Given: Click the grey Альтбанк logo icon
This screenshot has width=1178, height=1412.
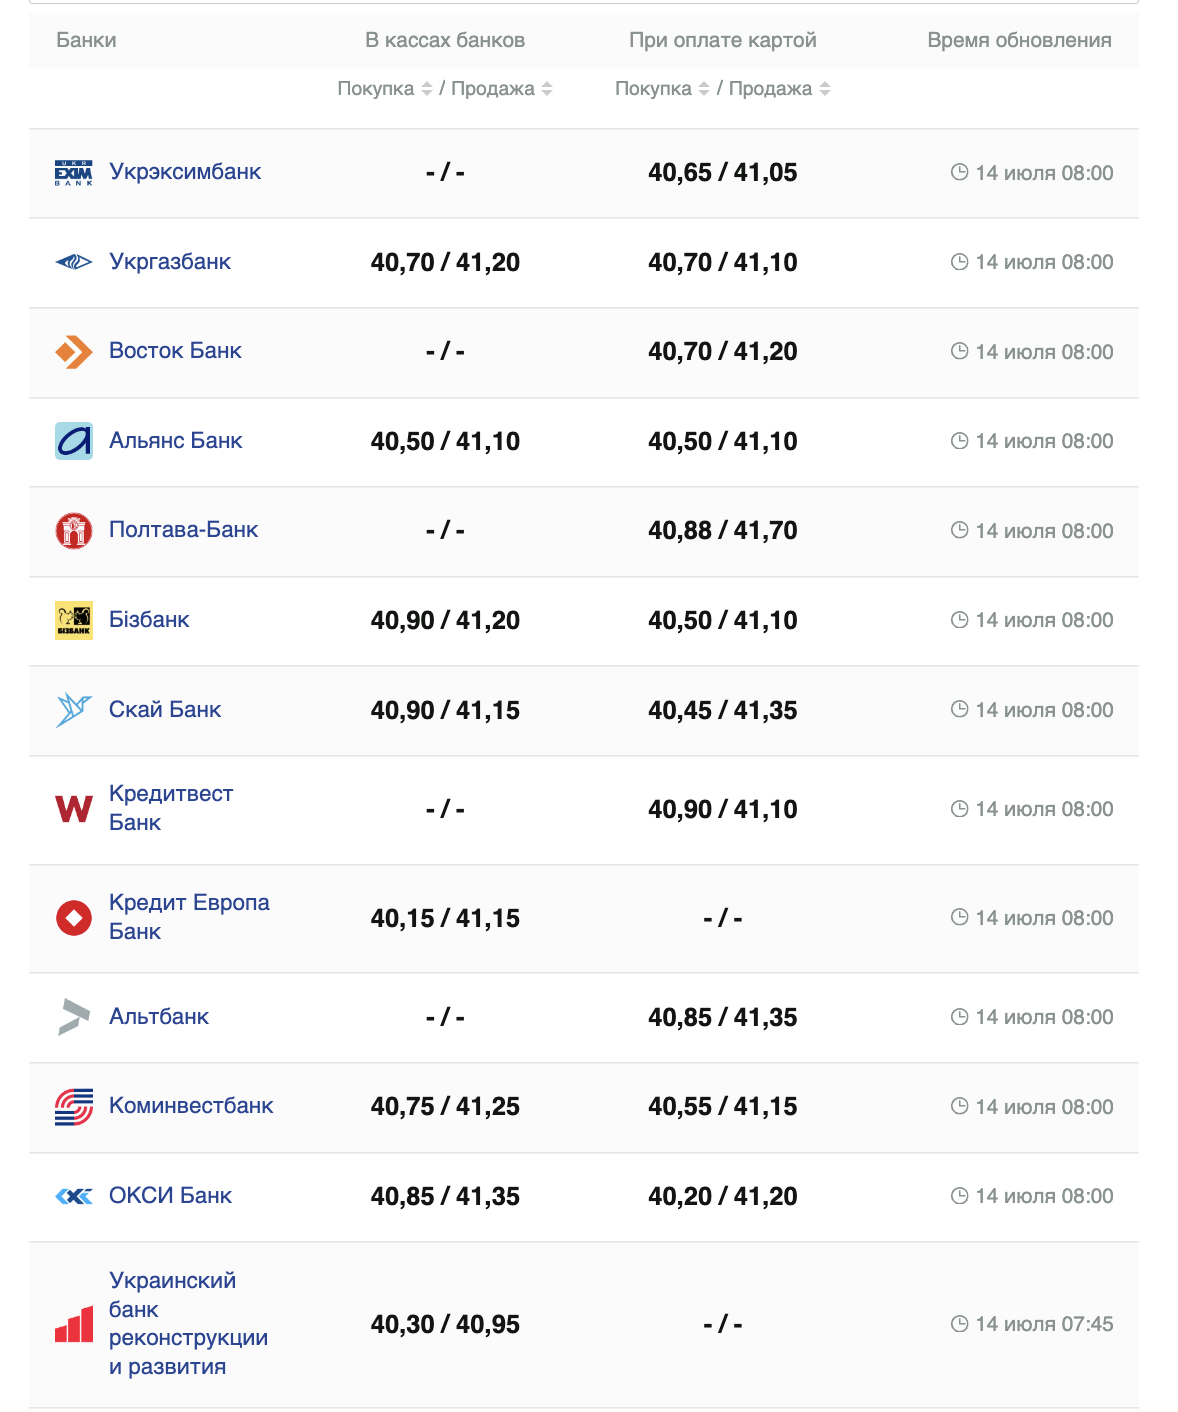Looking at the screenshot, I should (73, 1017).
